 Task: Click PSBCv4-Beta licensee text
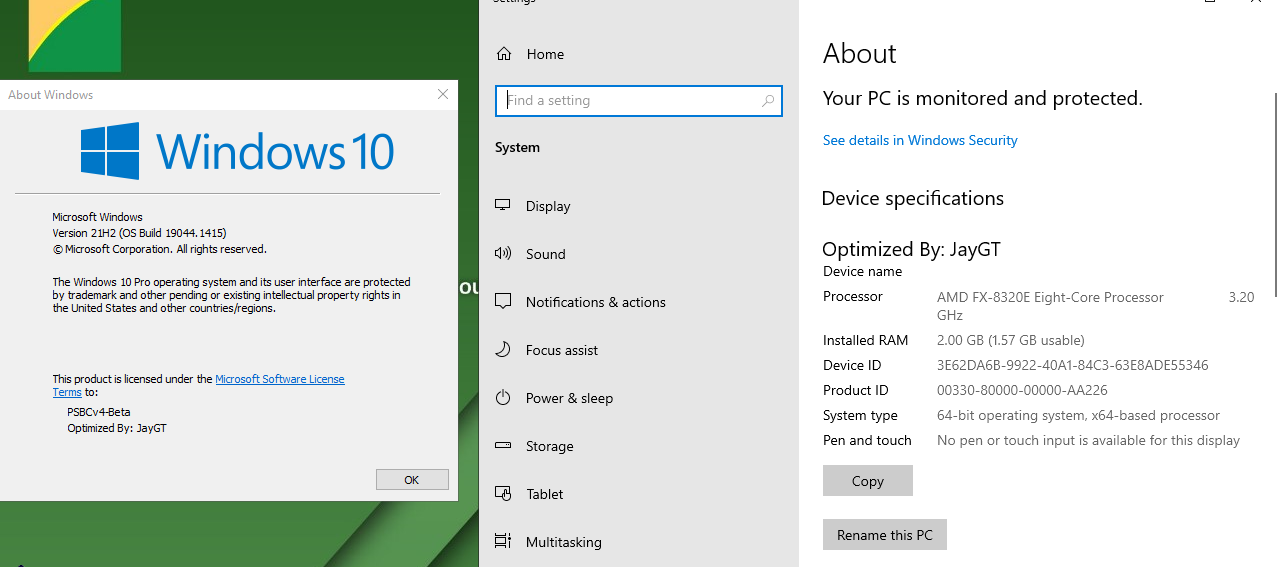pos(99,412)
